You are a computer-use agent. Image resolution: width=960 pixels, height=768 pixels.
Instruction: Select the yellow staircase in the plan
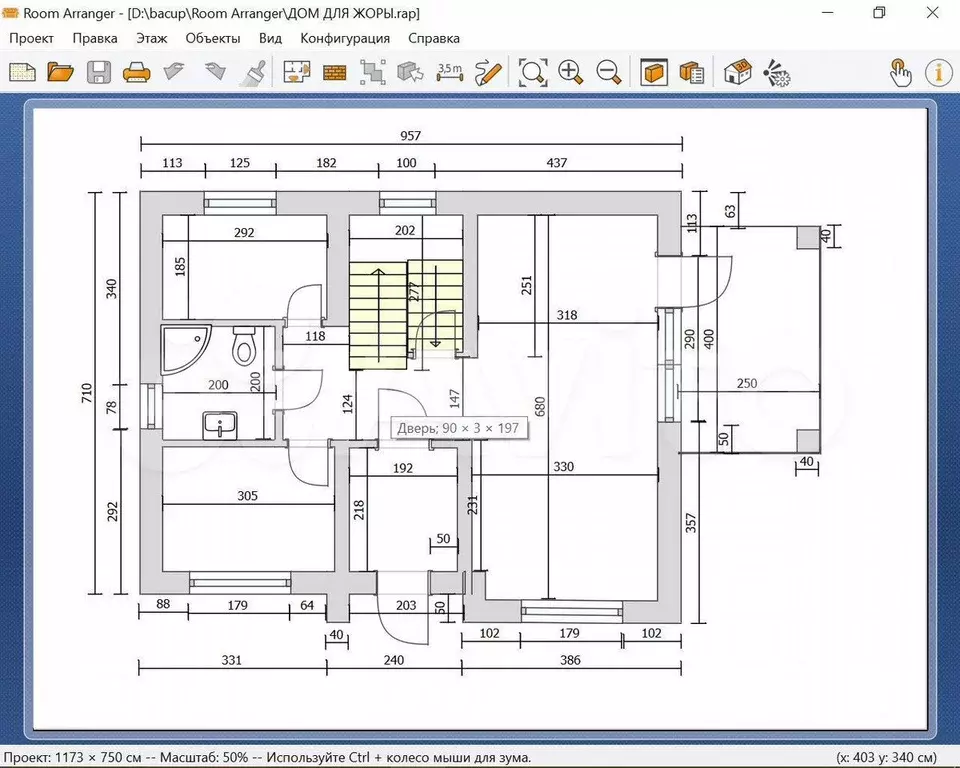(x=378, y=315)
